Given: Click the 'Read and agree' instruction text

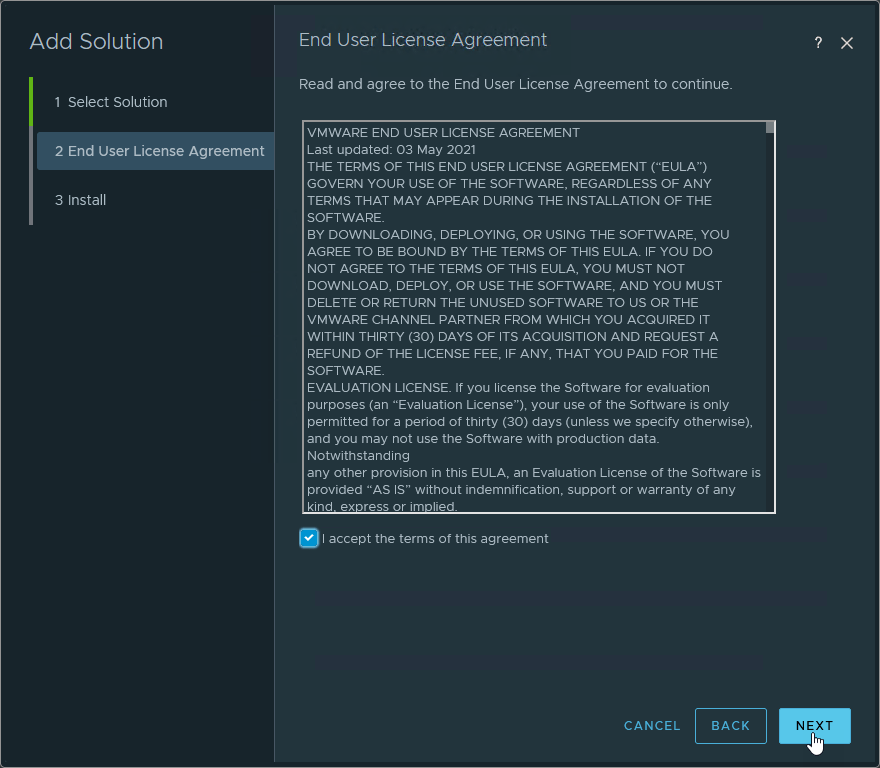Looking at the screenshot, I should (x=515, y=84).
